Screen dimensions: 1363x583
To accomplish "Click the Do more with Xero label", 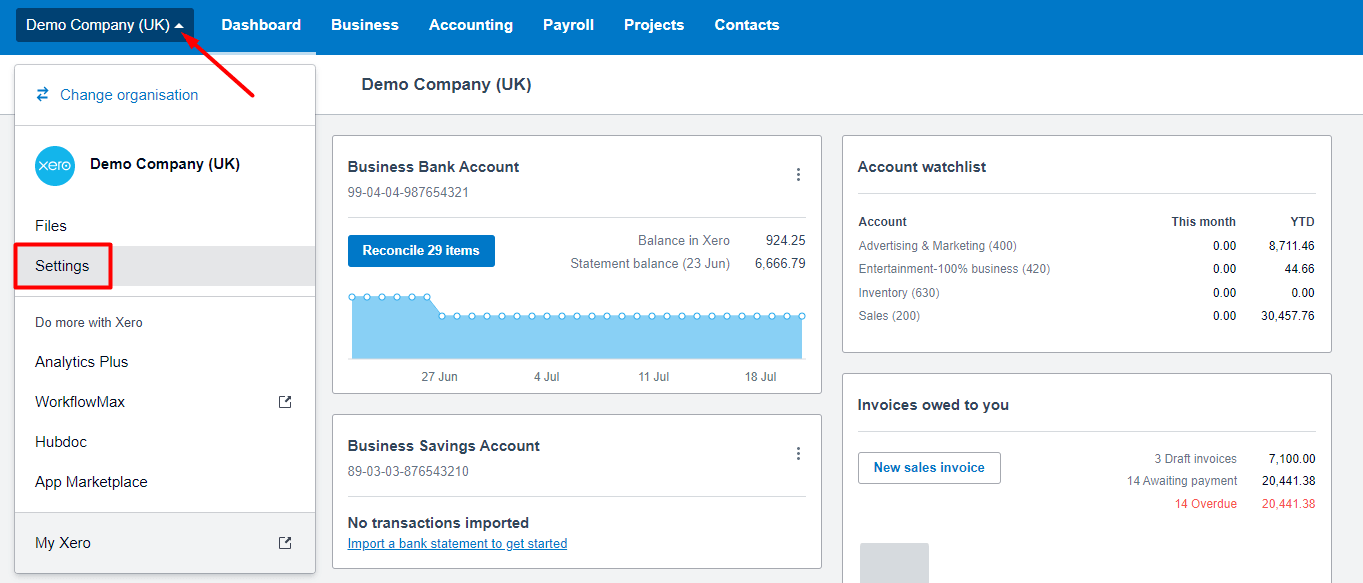I will tap(89, 323).
